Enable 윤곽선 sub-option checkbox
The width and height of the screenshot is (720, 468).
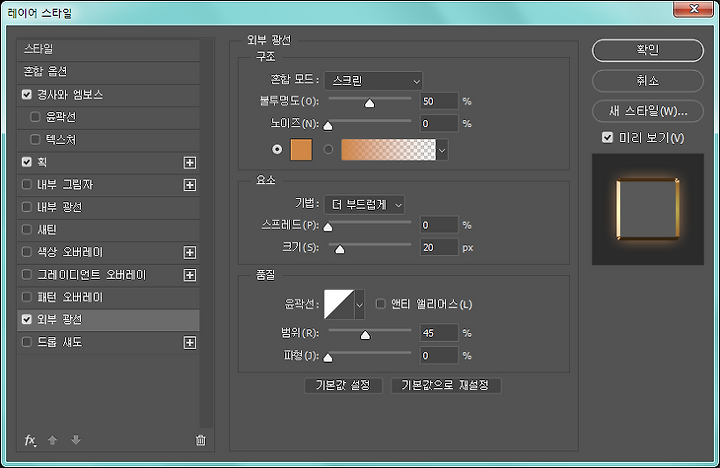(x=35, y=117)
